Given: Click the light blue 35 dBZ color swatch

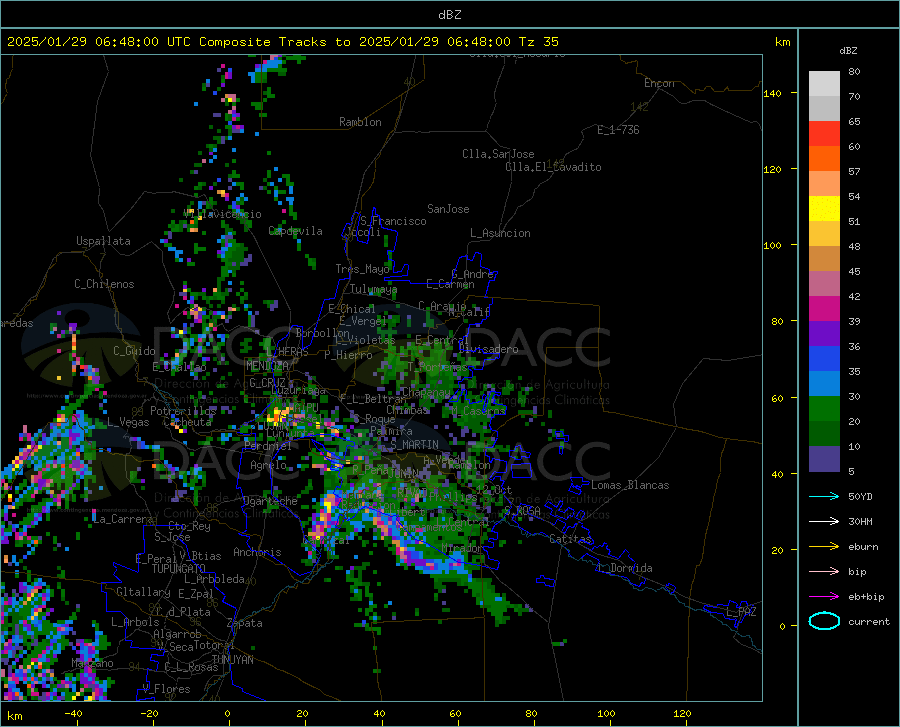Looking at the screenshot, I should [824, 383].
